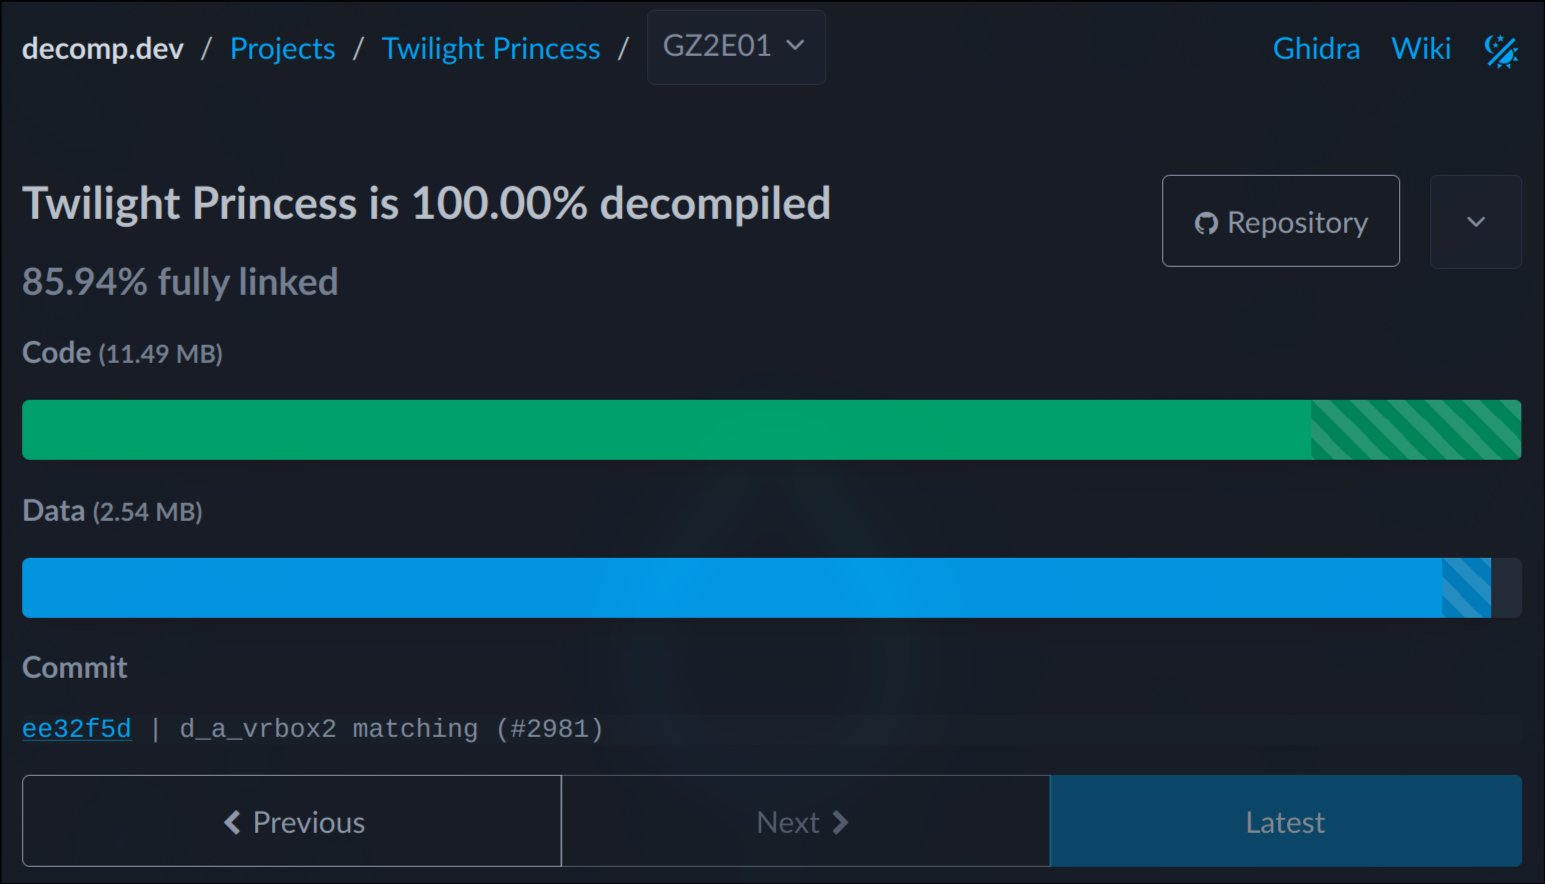Click the striped green Code bar section
The height and width of the screenshot is (884, 1545).
1416,430
